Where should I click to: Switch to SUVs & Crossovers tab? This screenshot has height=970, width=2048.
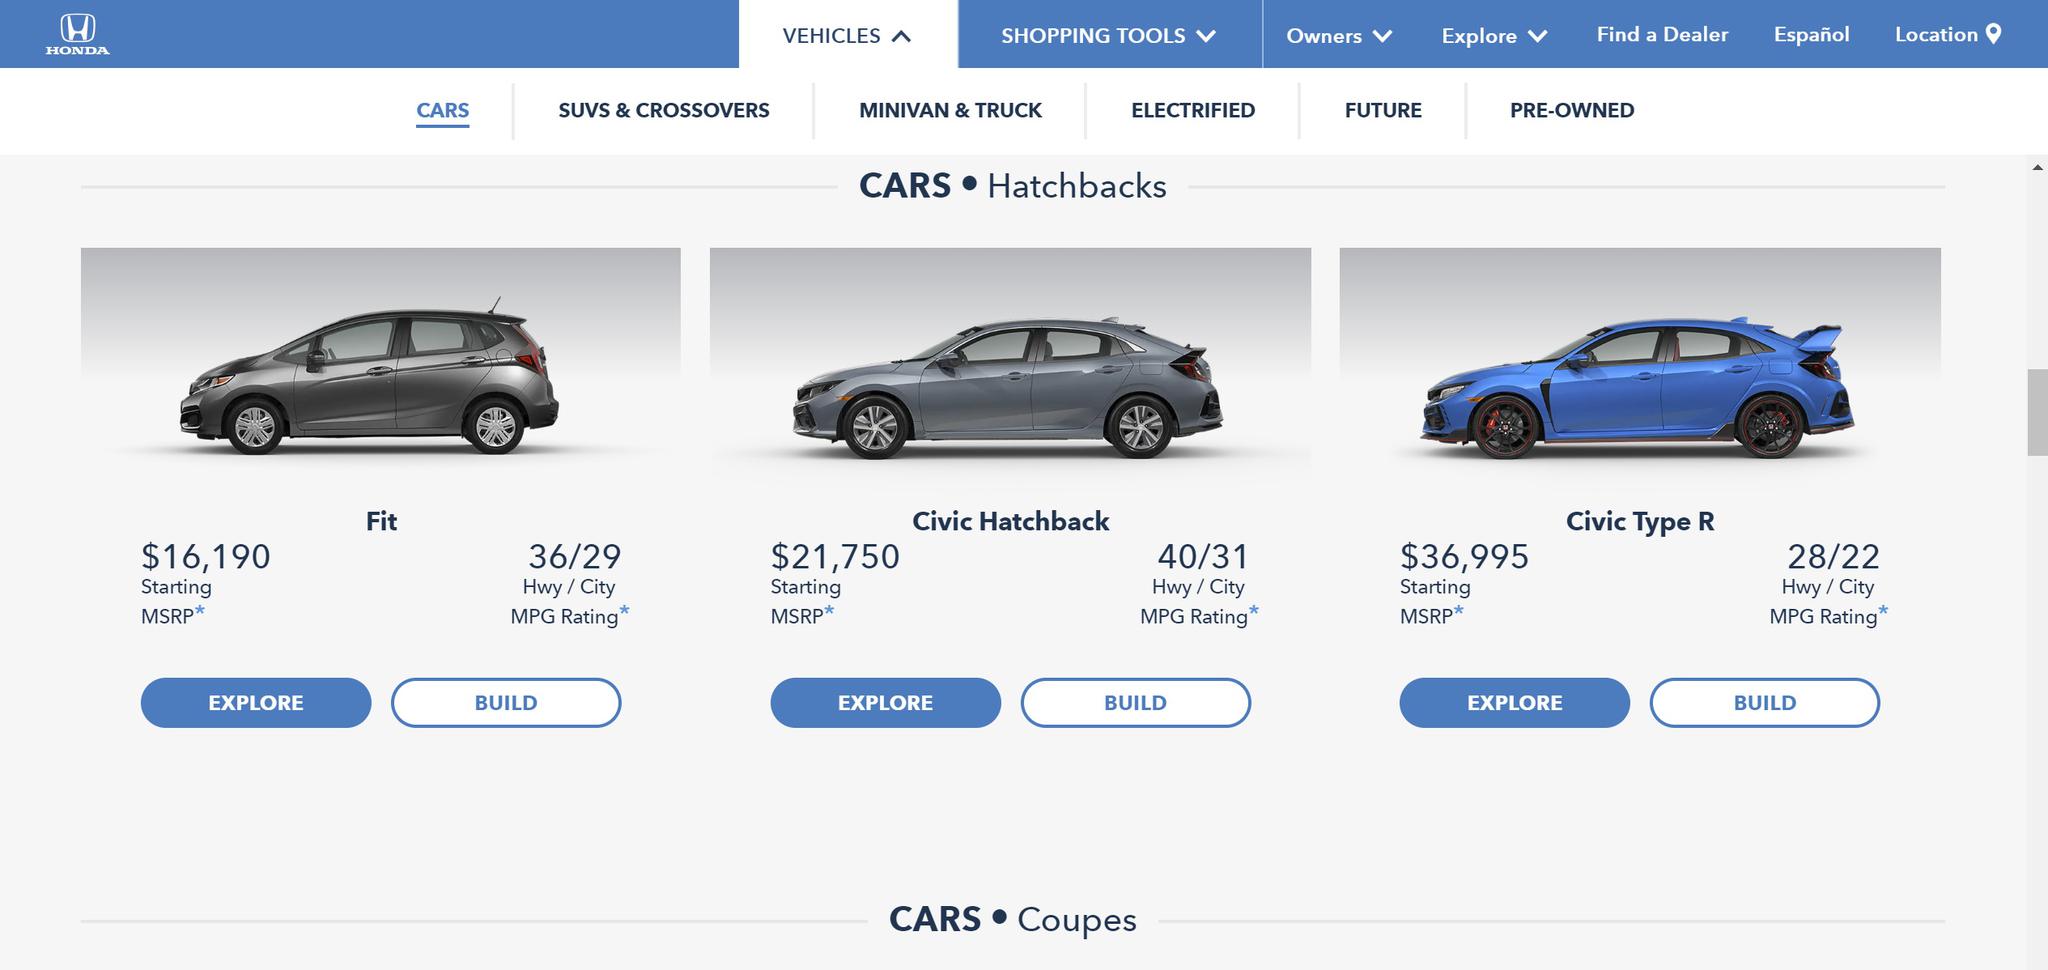point(663,111)
